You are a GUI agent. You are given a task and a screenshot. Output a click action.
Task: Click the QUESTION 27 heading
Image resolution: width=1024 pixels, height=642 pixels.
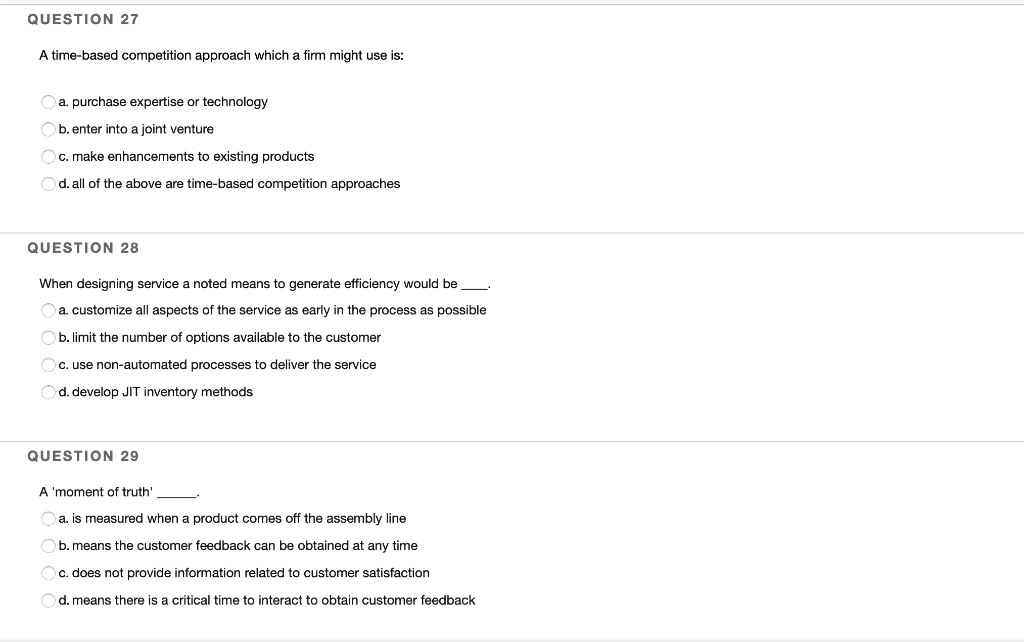pos(82,18)
